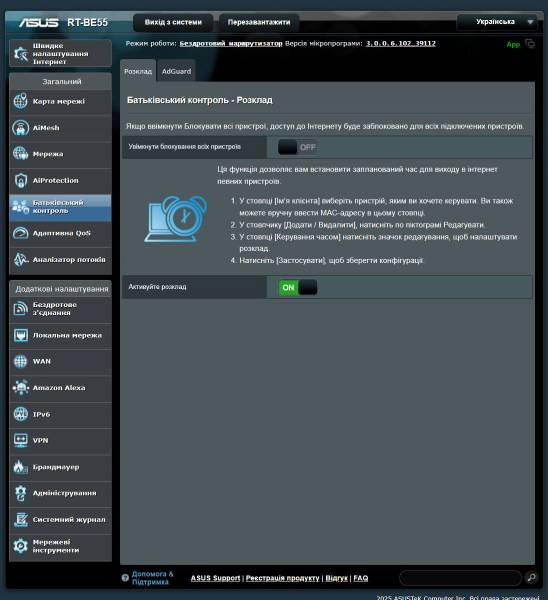Click the Аналізатор потоків waveform icon
Image resolution: width=548 pixels, height=600 pixels.
[x=21, y=259]
